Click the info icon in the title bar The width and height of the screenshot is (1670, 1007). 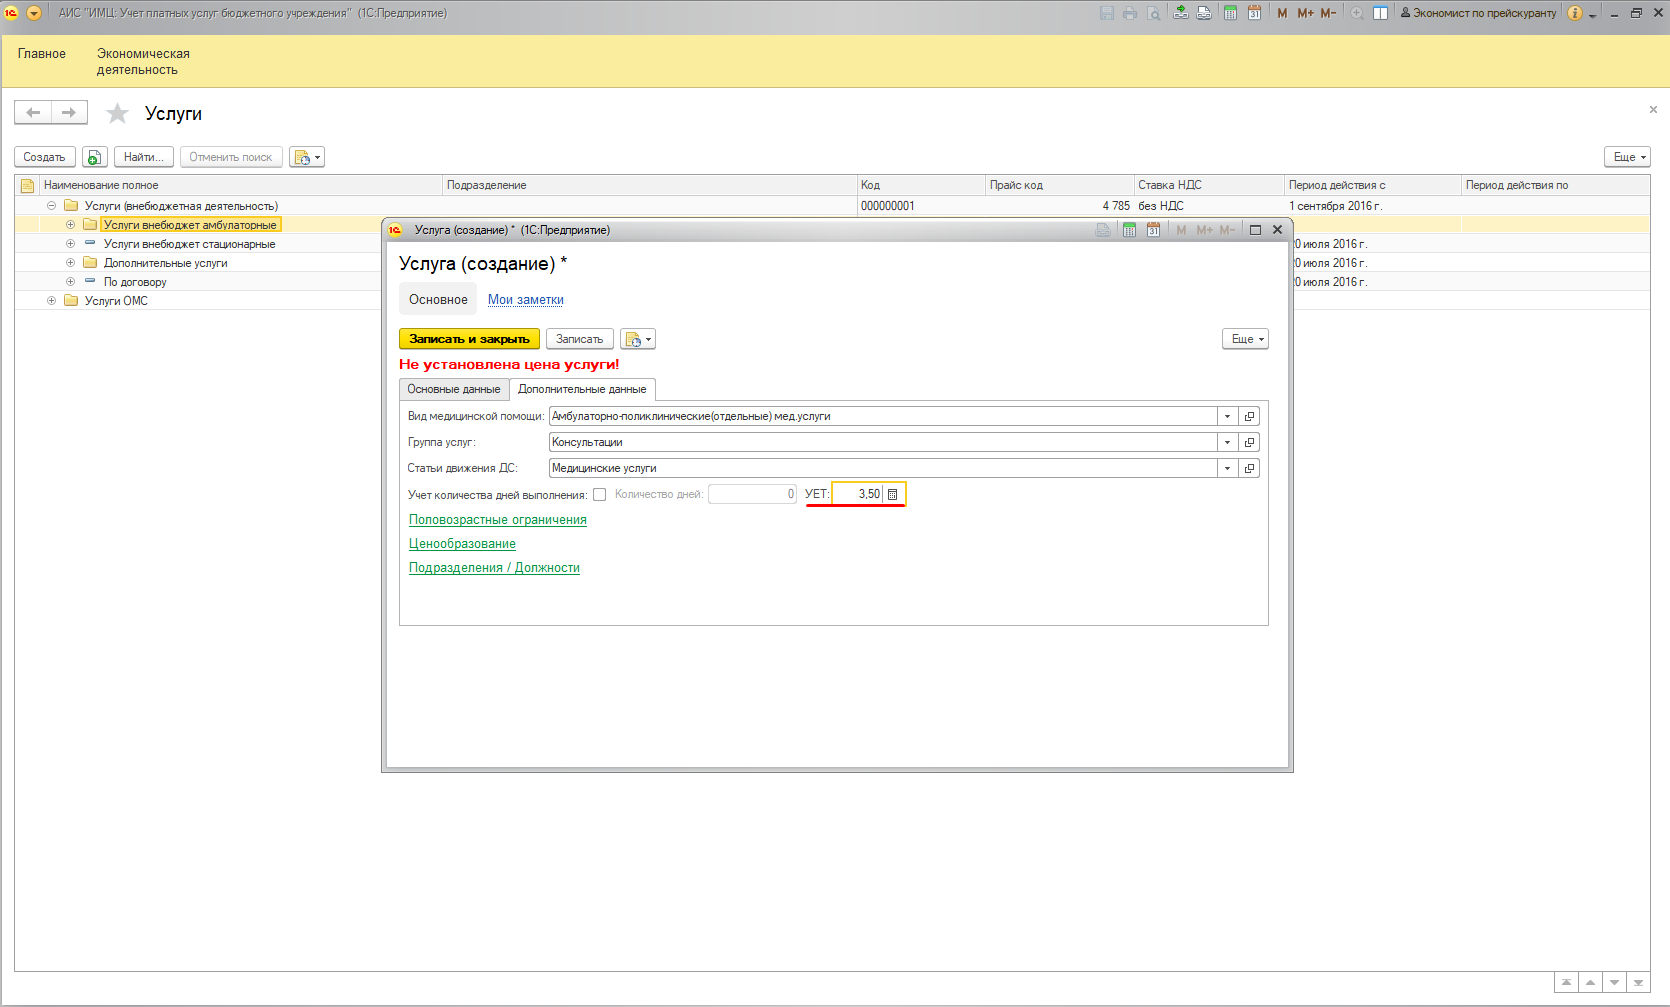pyautogui.click(x=1575, y=13)
